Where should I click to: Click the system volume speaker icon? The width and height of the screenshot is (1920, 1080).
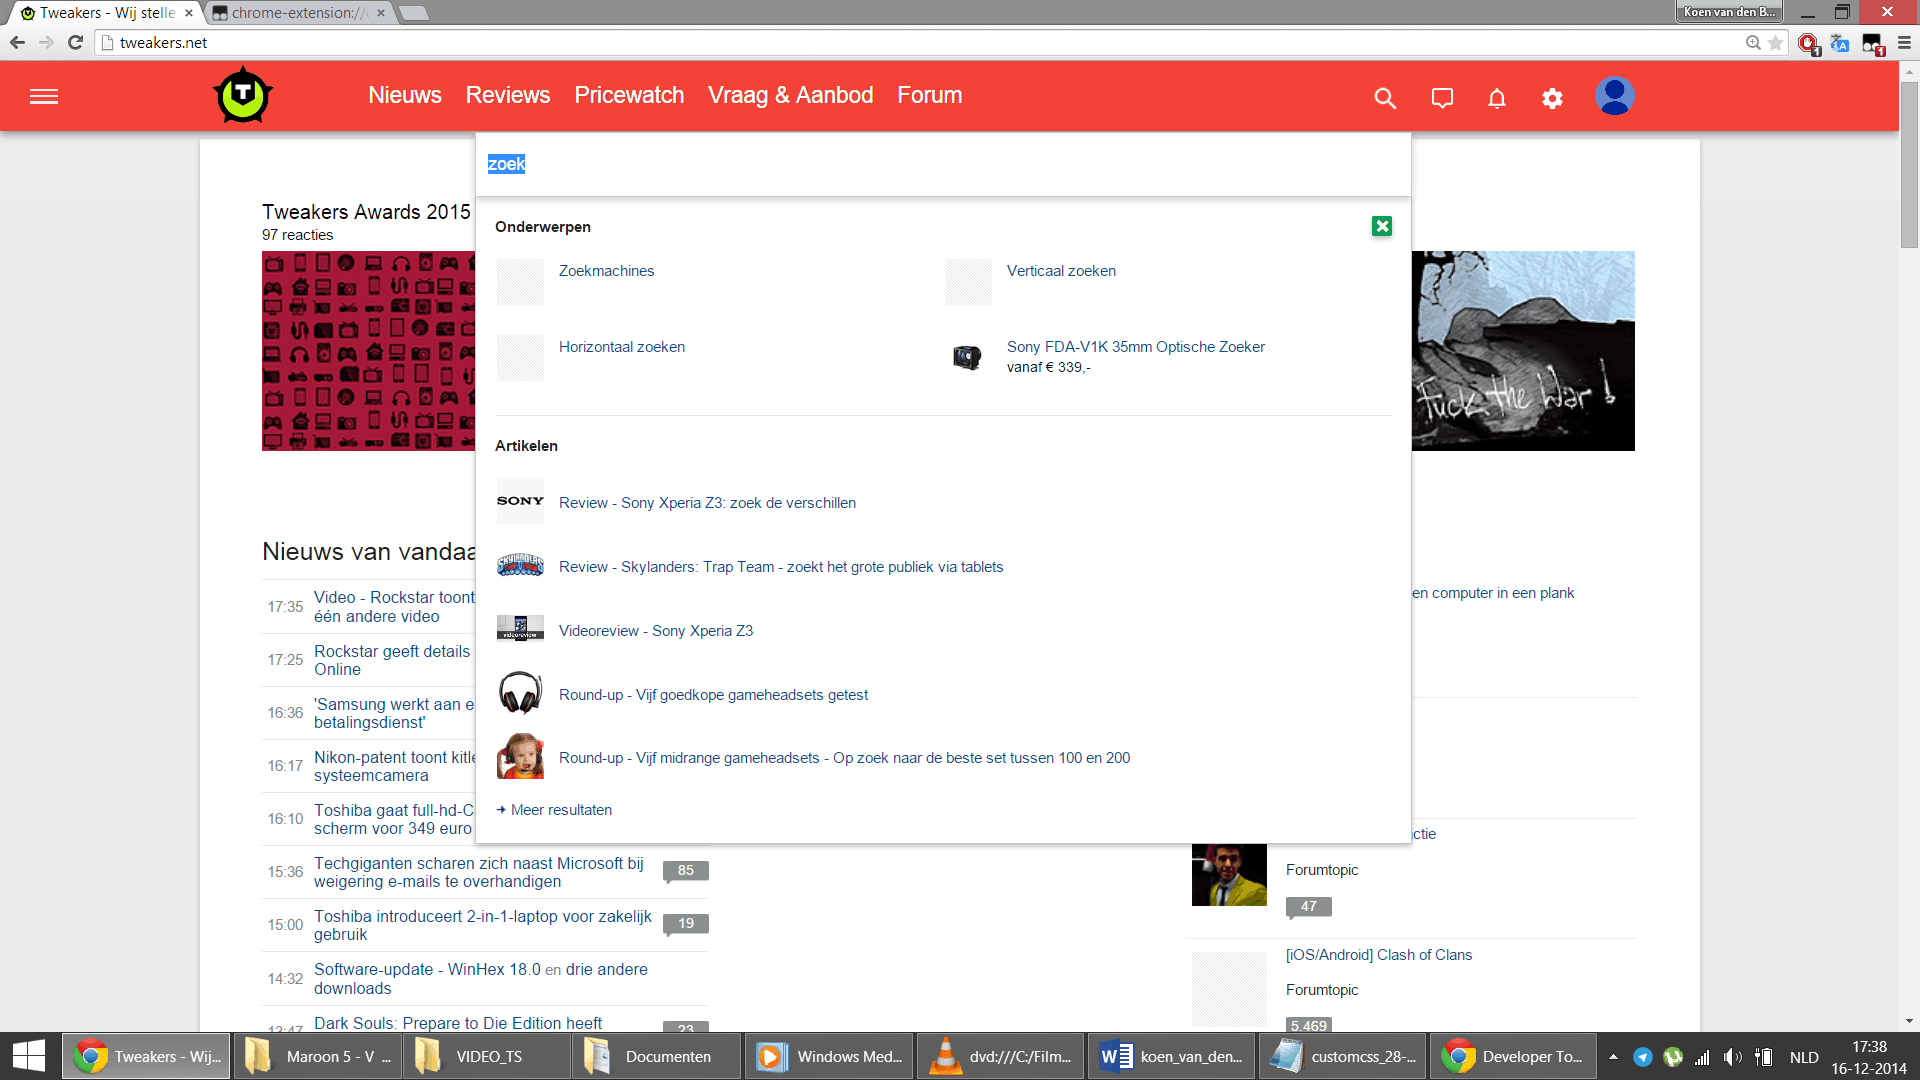(1733, 1057)
